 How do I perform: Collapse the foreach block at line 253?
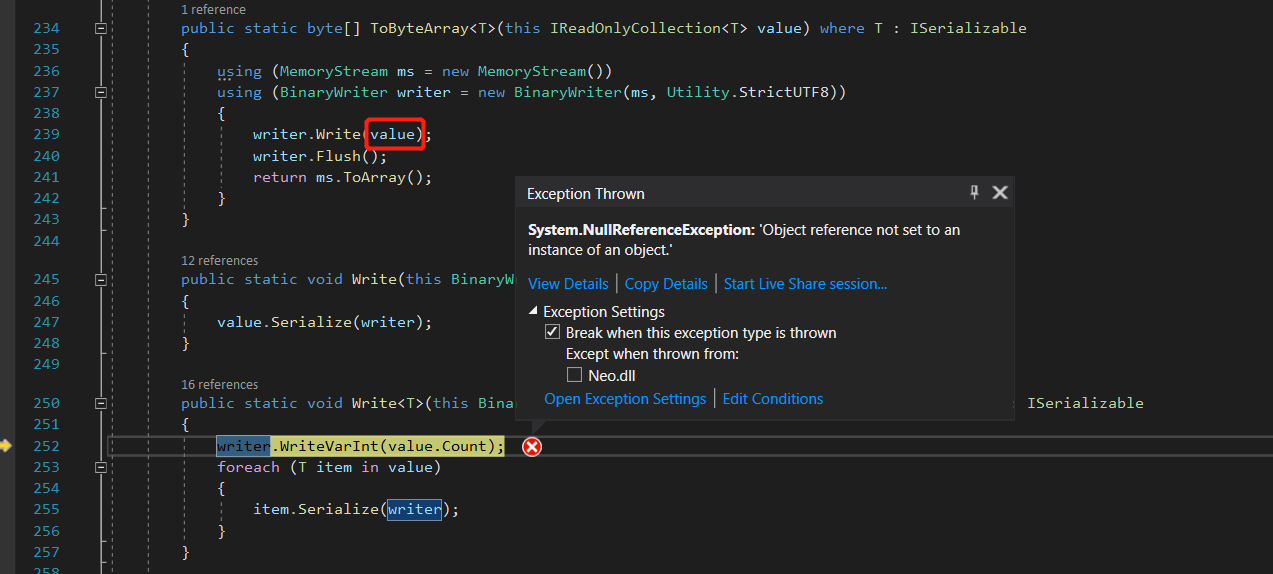(x=100, y=467)
